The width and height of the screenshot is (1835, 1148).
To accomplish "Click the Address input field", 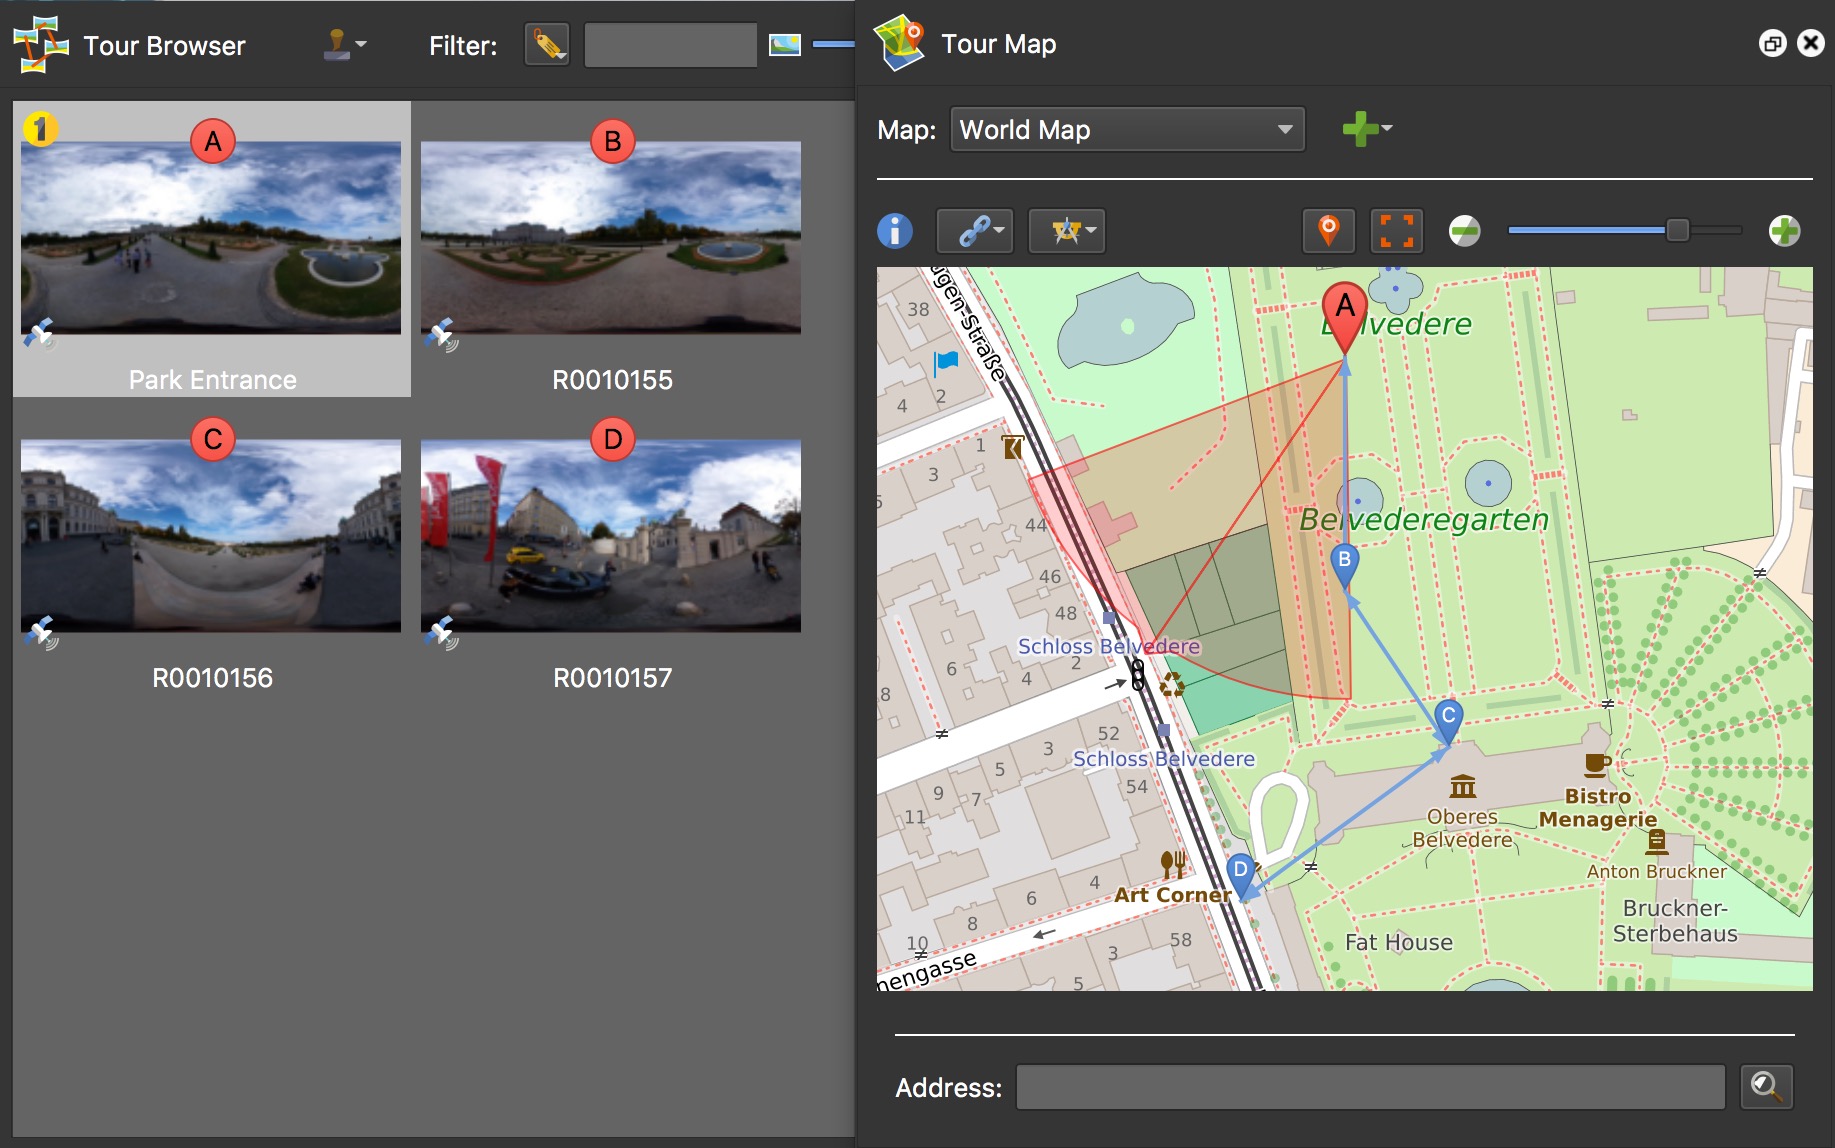I will (1370, 1087).
